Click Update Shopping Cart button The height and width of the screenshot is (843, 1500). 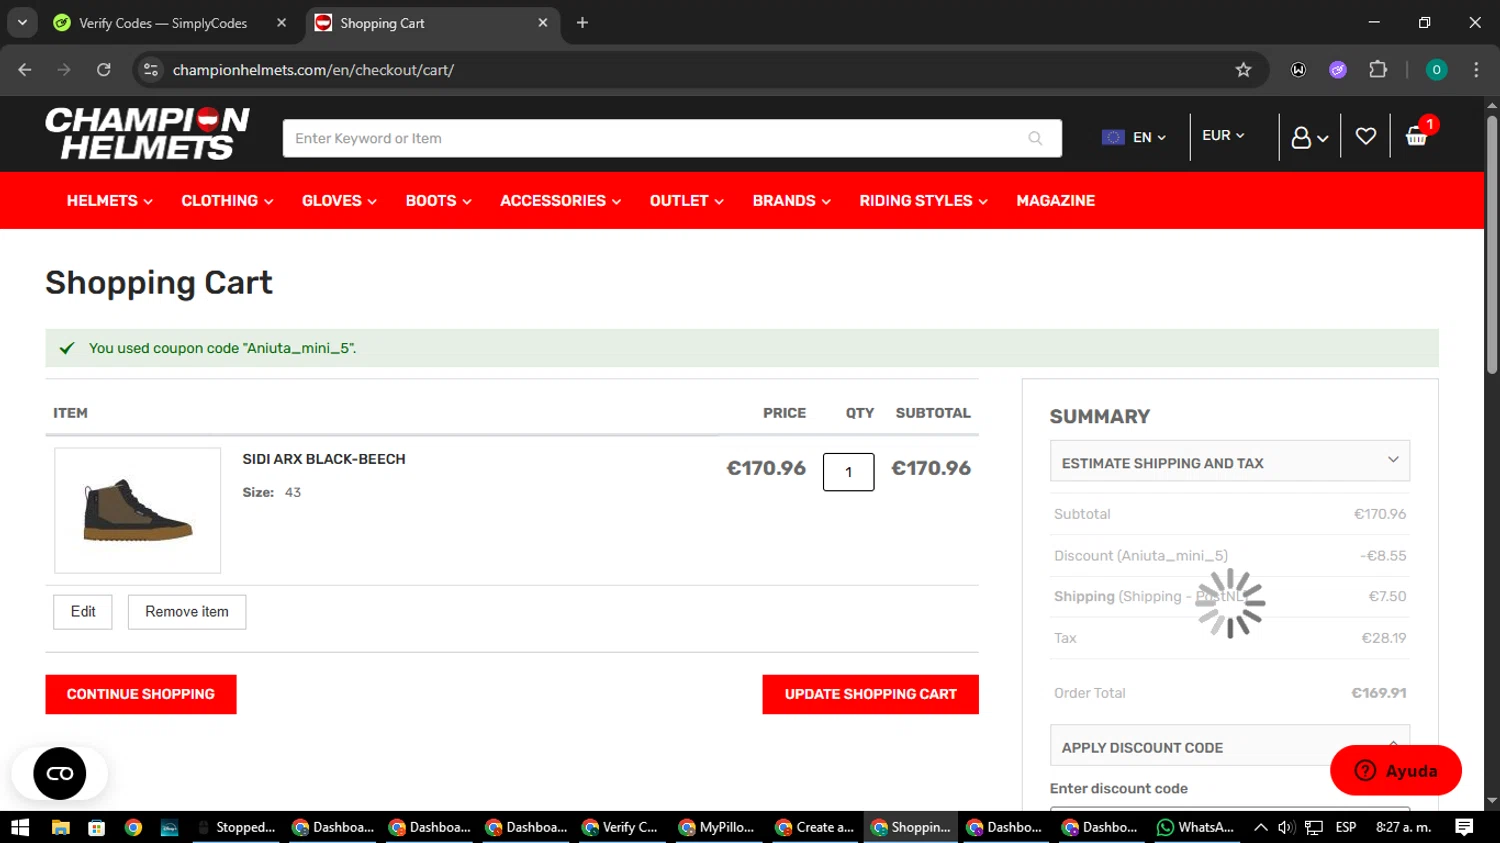click(870, 694)
